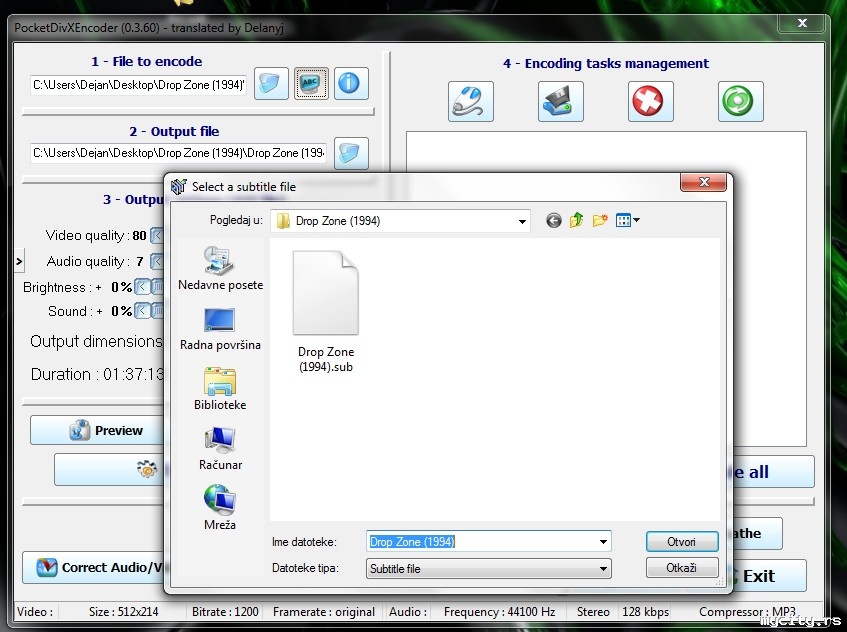Click the Preview button
Image resolution: width=847 pixels, height=632 pixels.
(x=97, y=431)
